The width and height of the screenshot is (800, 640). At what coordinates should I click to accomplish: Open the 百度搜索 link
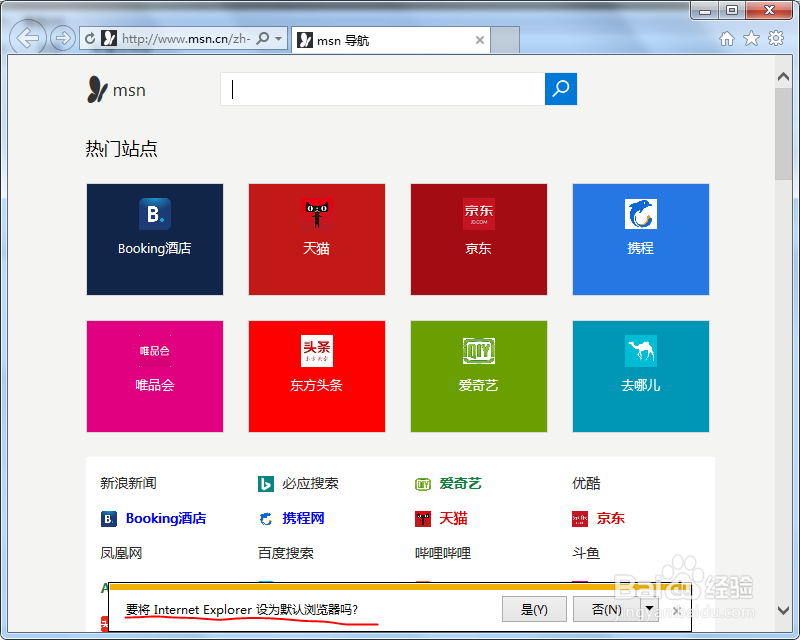(286, 553)
